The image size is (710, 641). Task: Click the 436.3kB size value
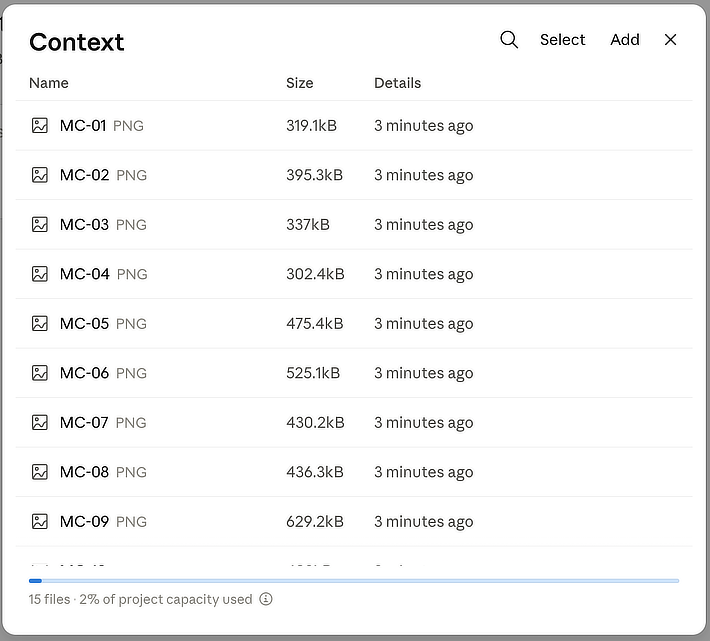click(315, 472)
